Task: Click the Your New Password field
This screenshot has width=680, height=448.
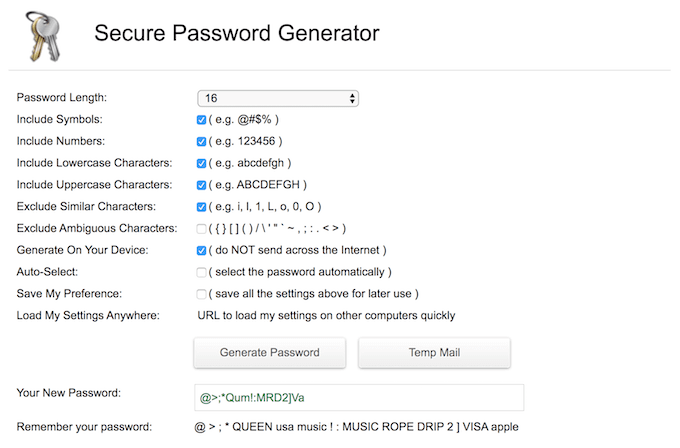Action: point(359,397)
